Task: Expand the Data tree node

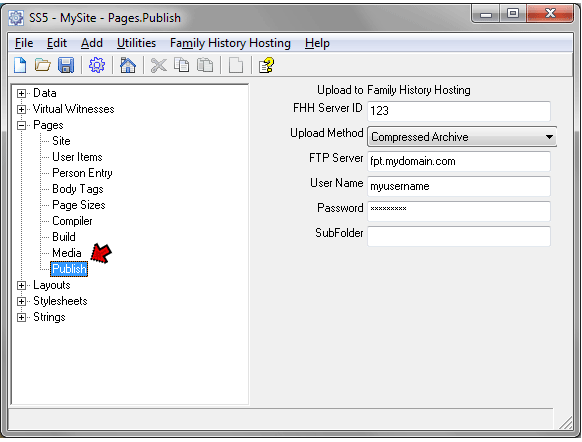Action: [22, 93]
